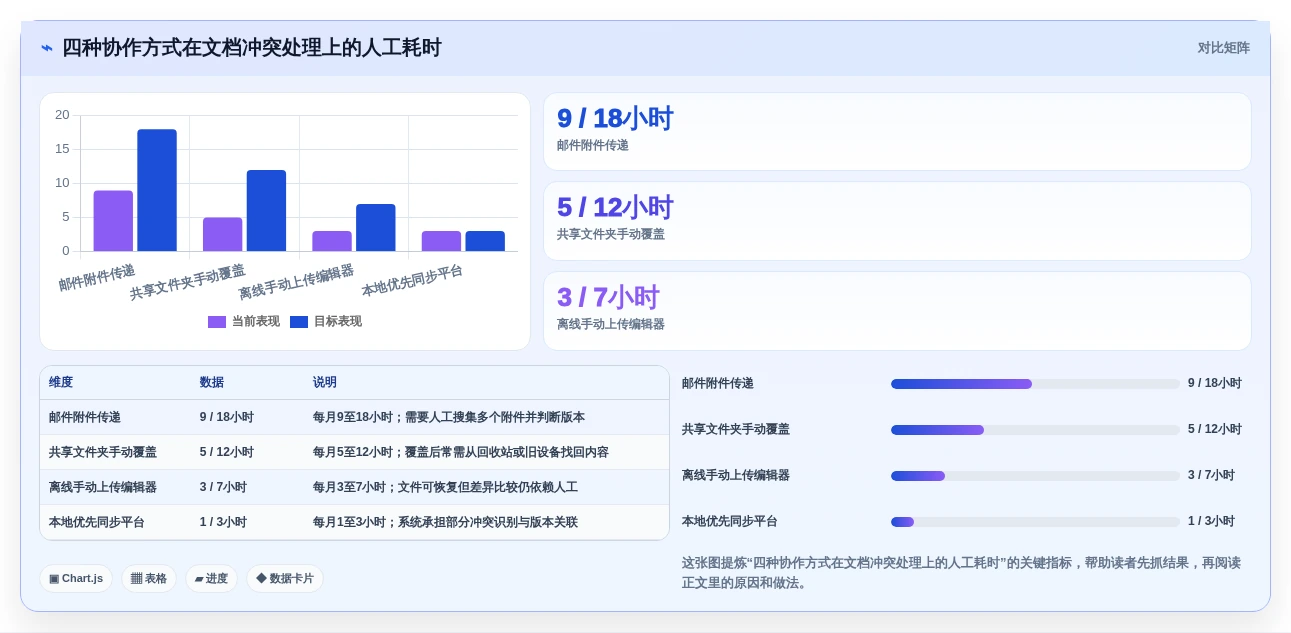Click the lightning icon beside the title

point(46,48)
